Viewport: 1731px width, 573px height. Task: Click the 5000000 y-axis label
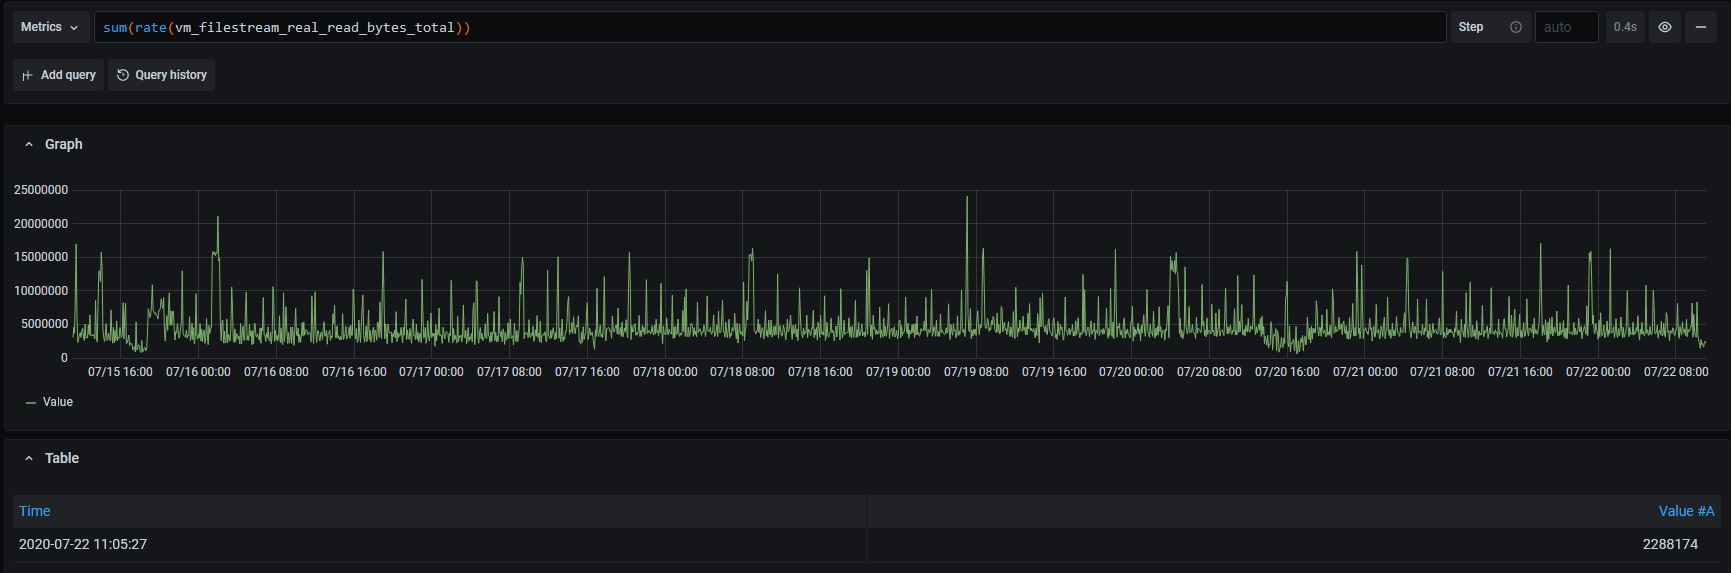(44, 324)
